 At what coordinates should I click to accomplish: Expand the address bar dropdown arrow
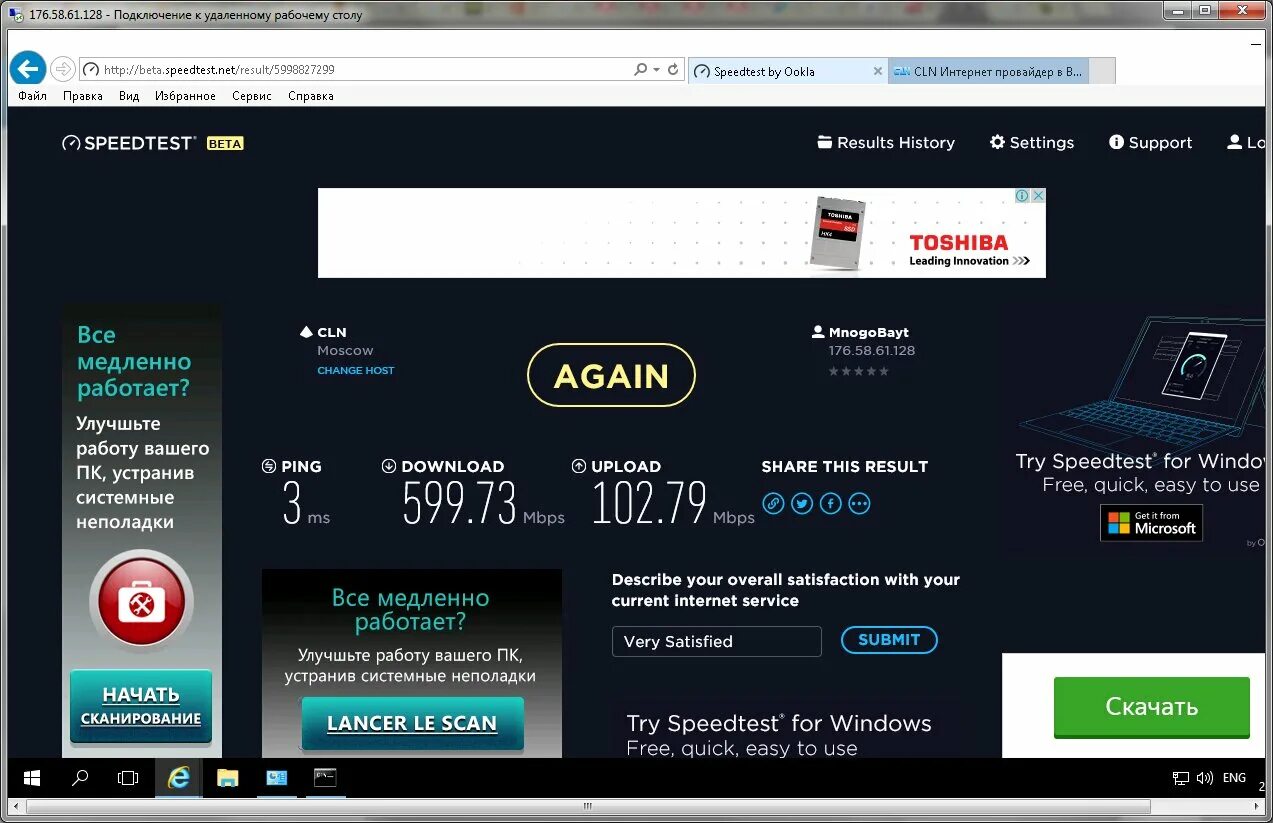click(x=656, y=70)
